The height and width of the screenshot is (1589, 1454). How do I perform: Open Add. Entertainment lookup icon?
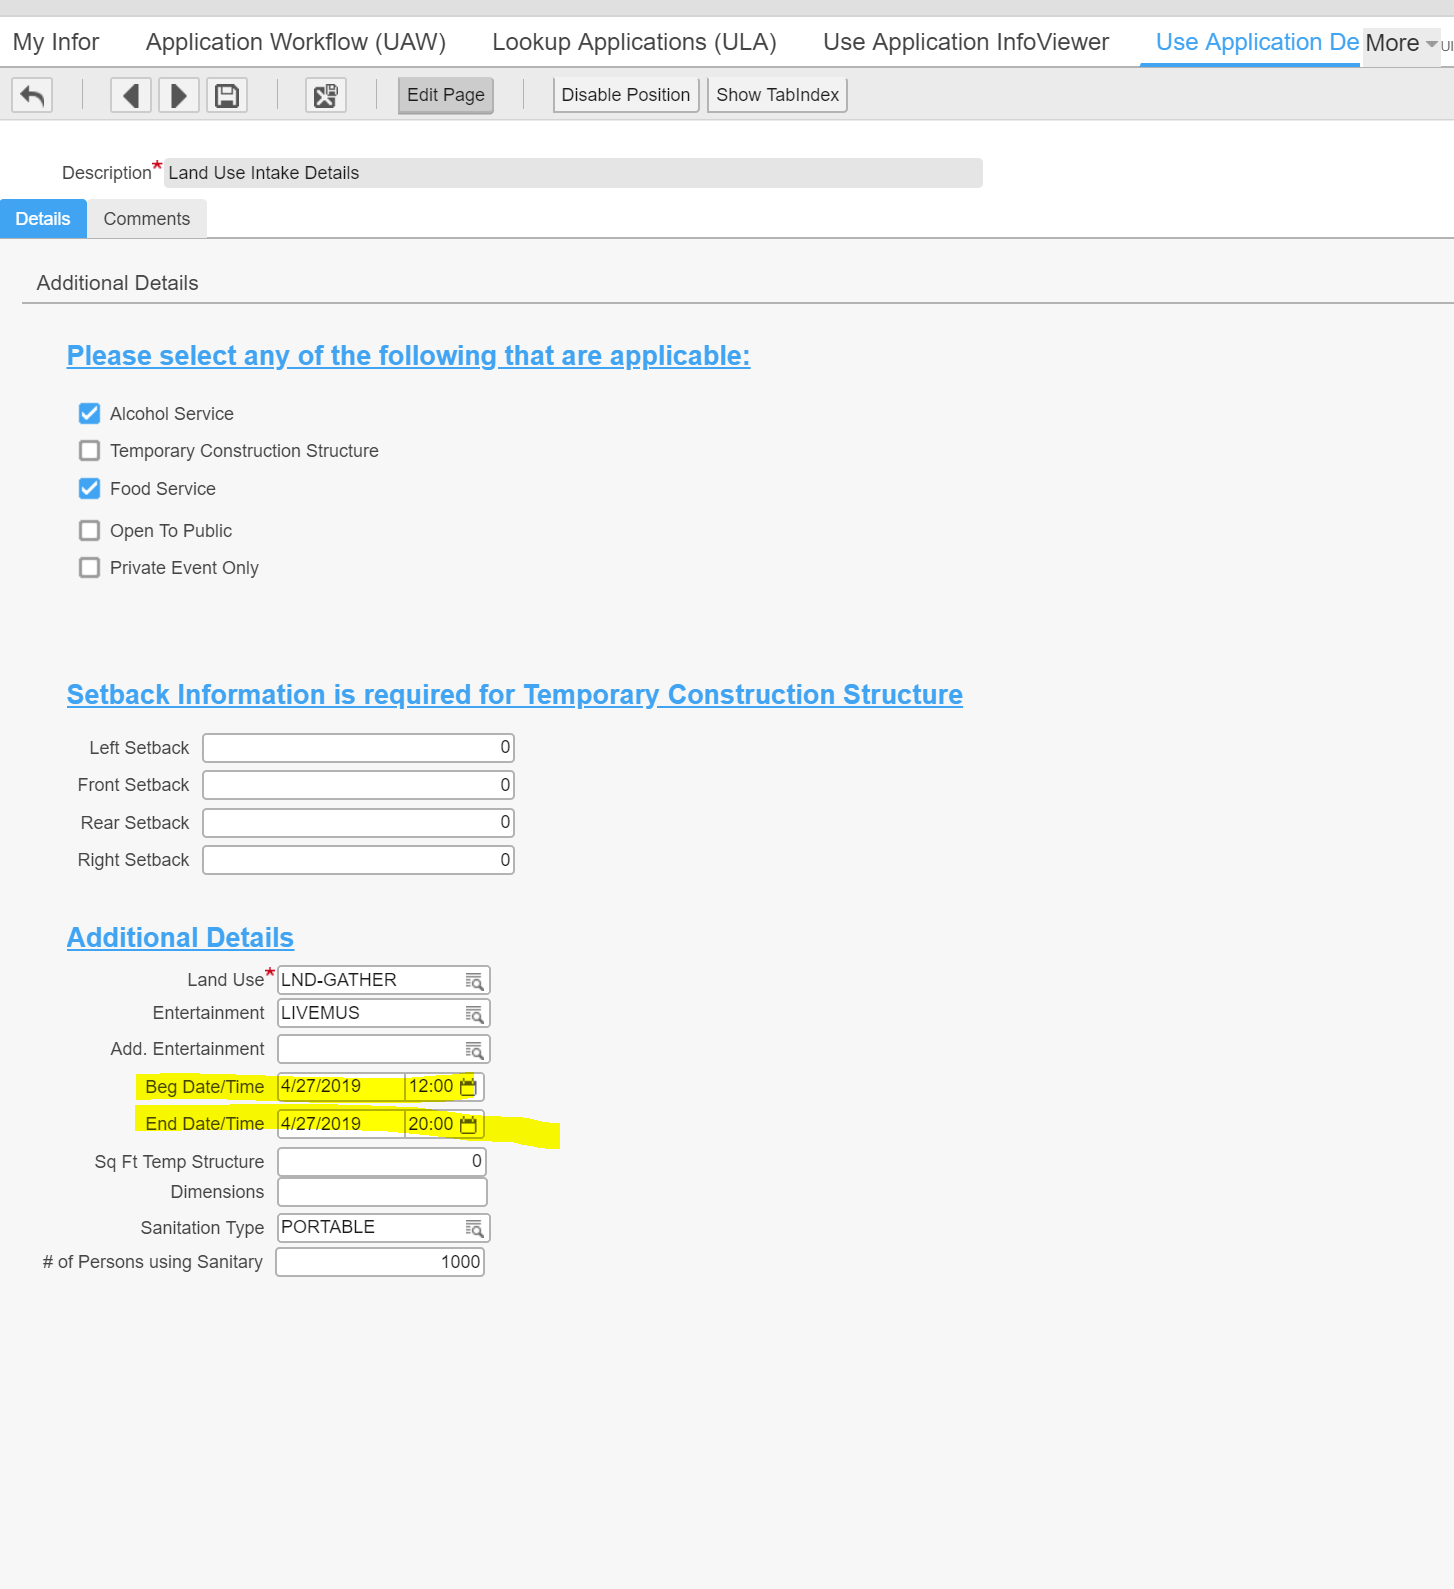pos(475,1050)
